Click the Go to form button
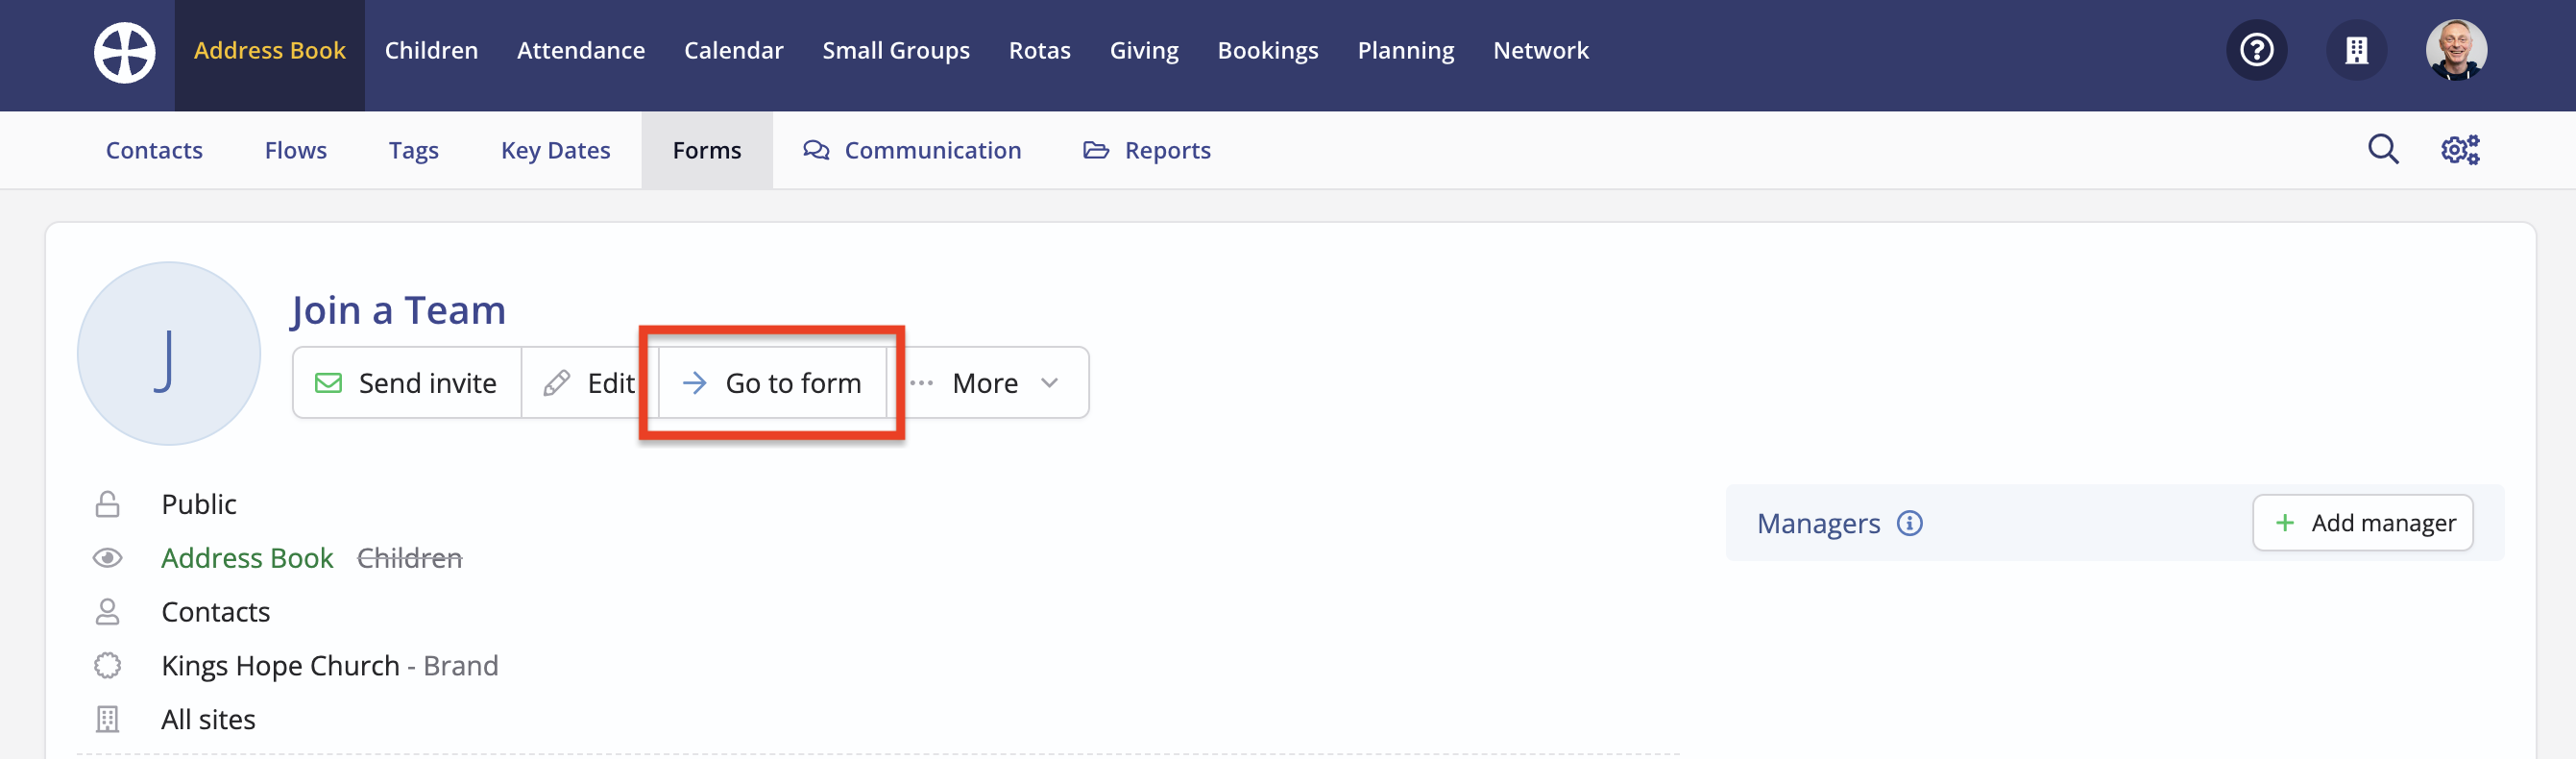The image size is (2576, 759). coord(772,382)
